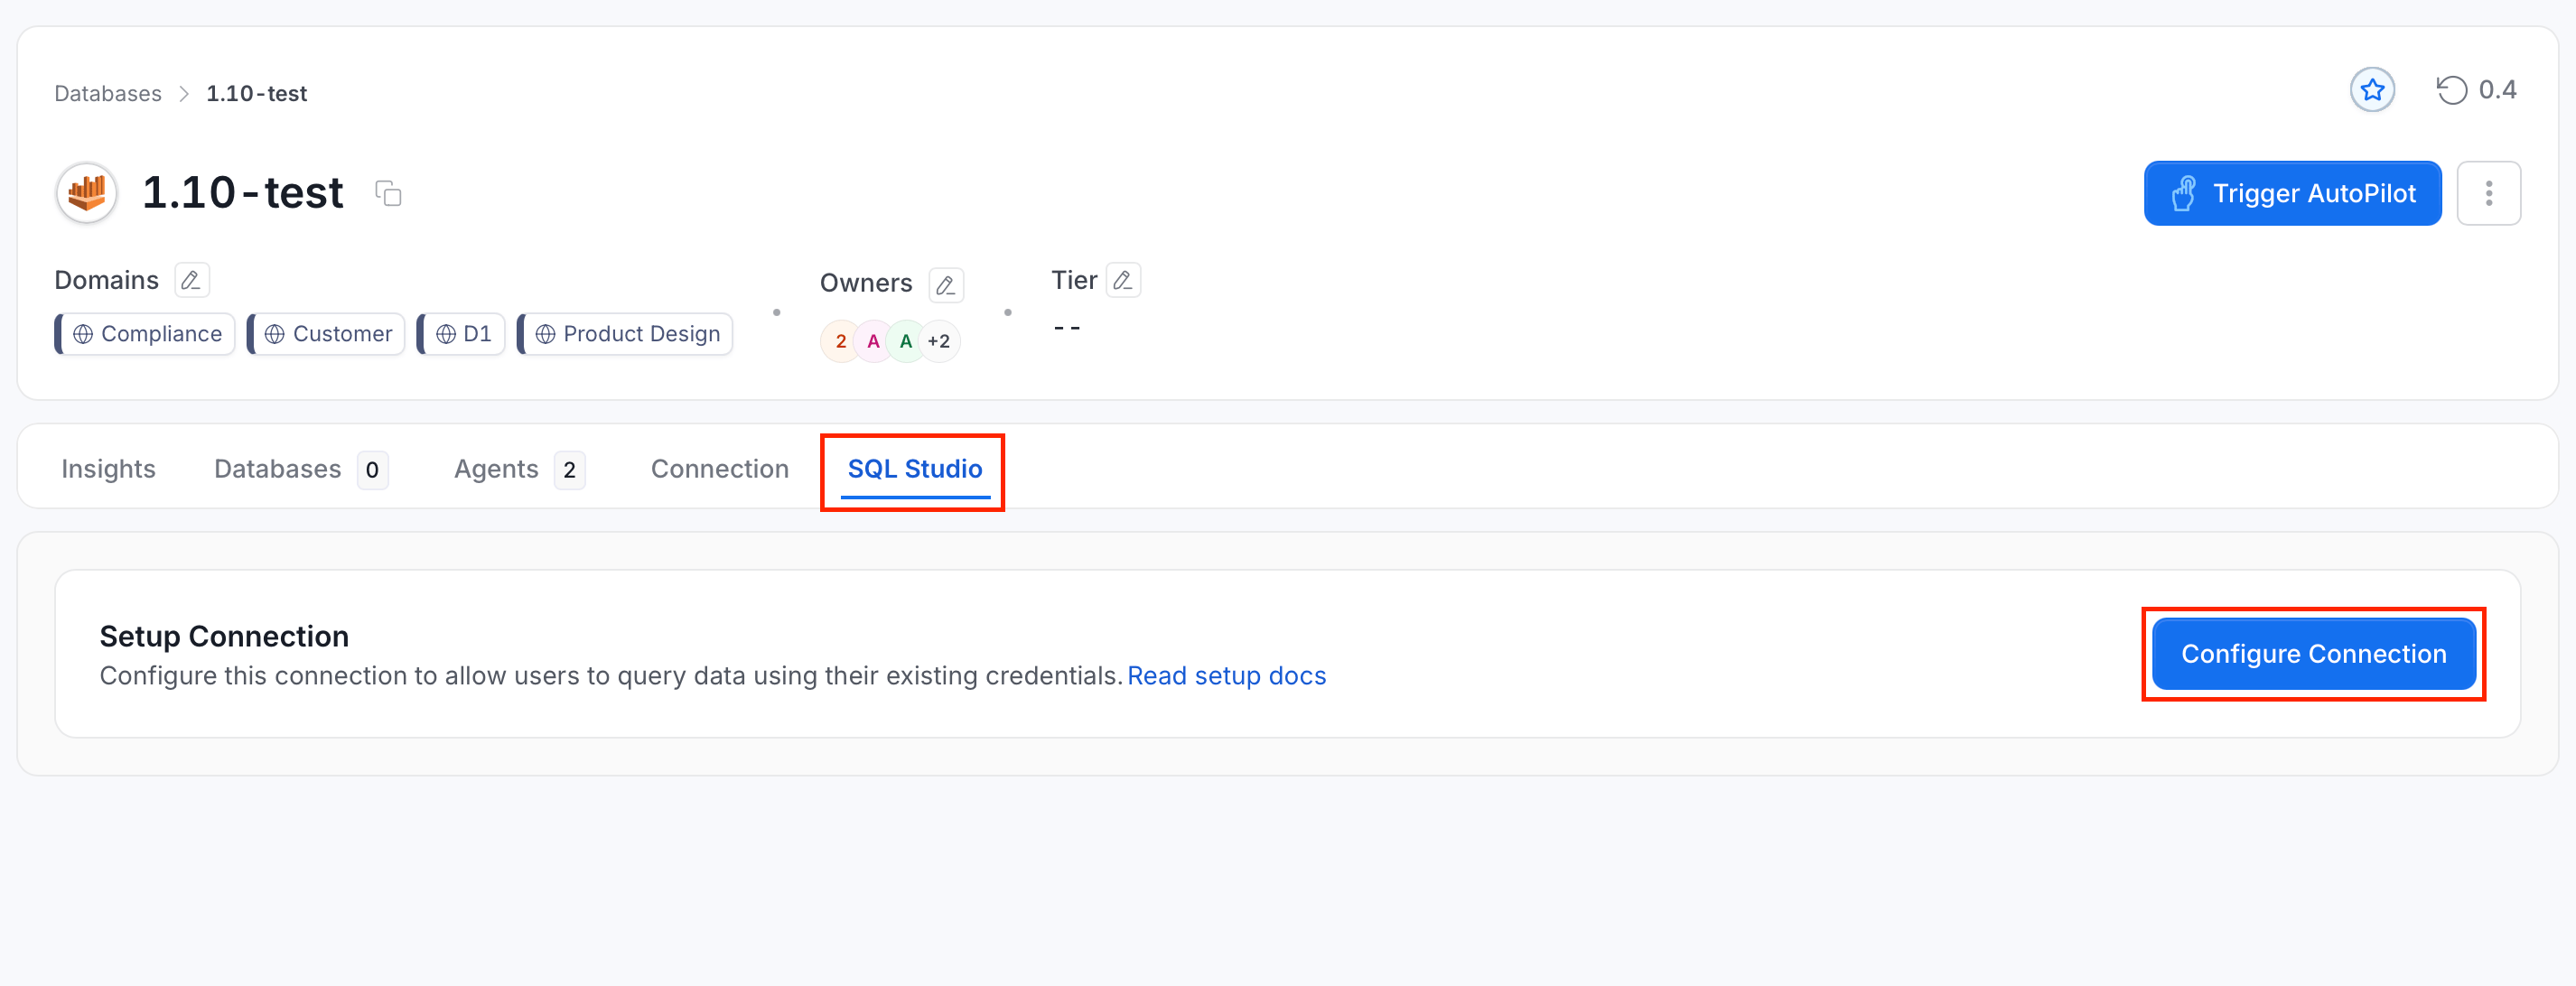This screenshot has width=2576, height=986.
Task: Edit Tier with pencil icon
Action: [x=1123, y=280]
